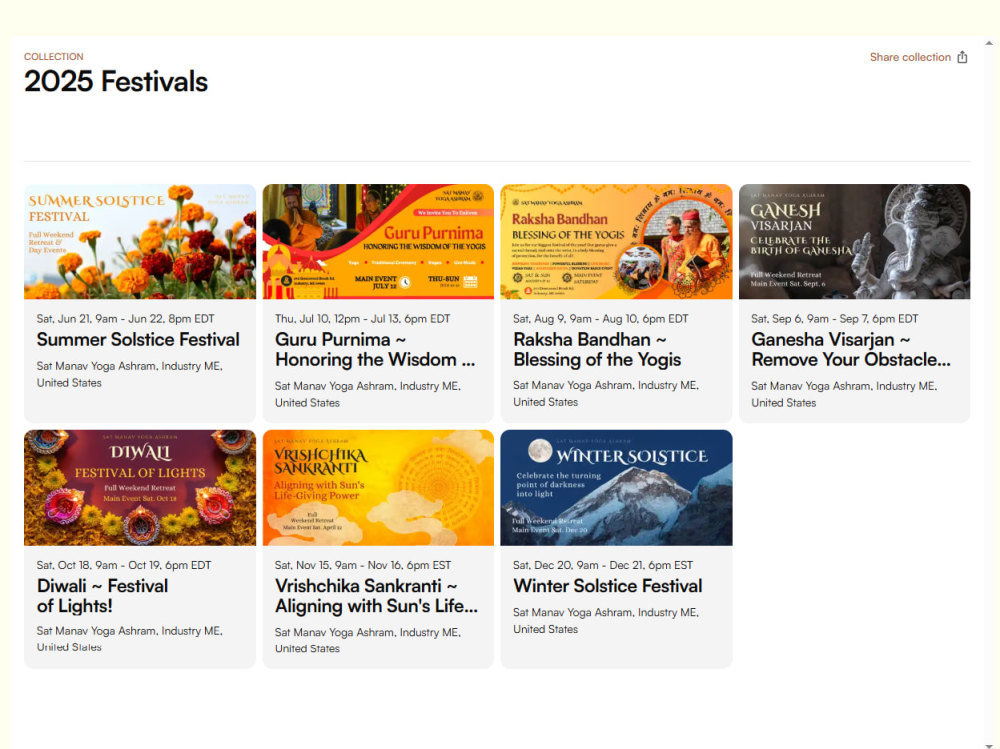
Task: Open Guru Purnima banner image
Action: [x=378, y=242]
